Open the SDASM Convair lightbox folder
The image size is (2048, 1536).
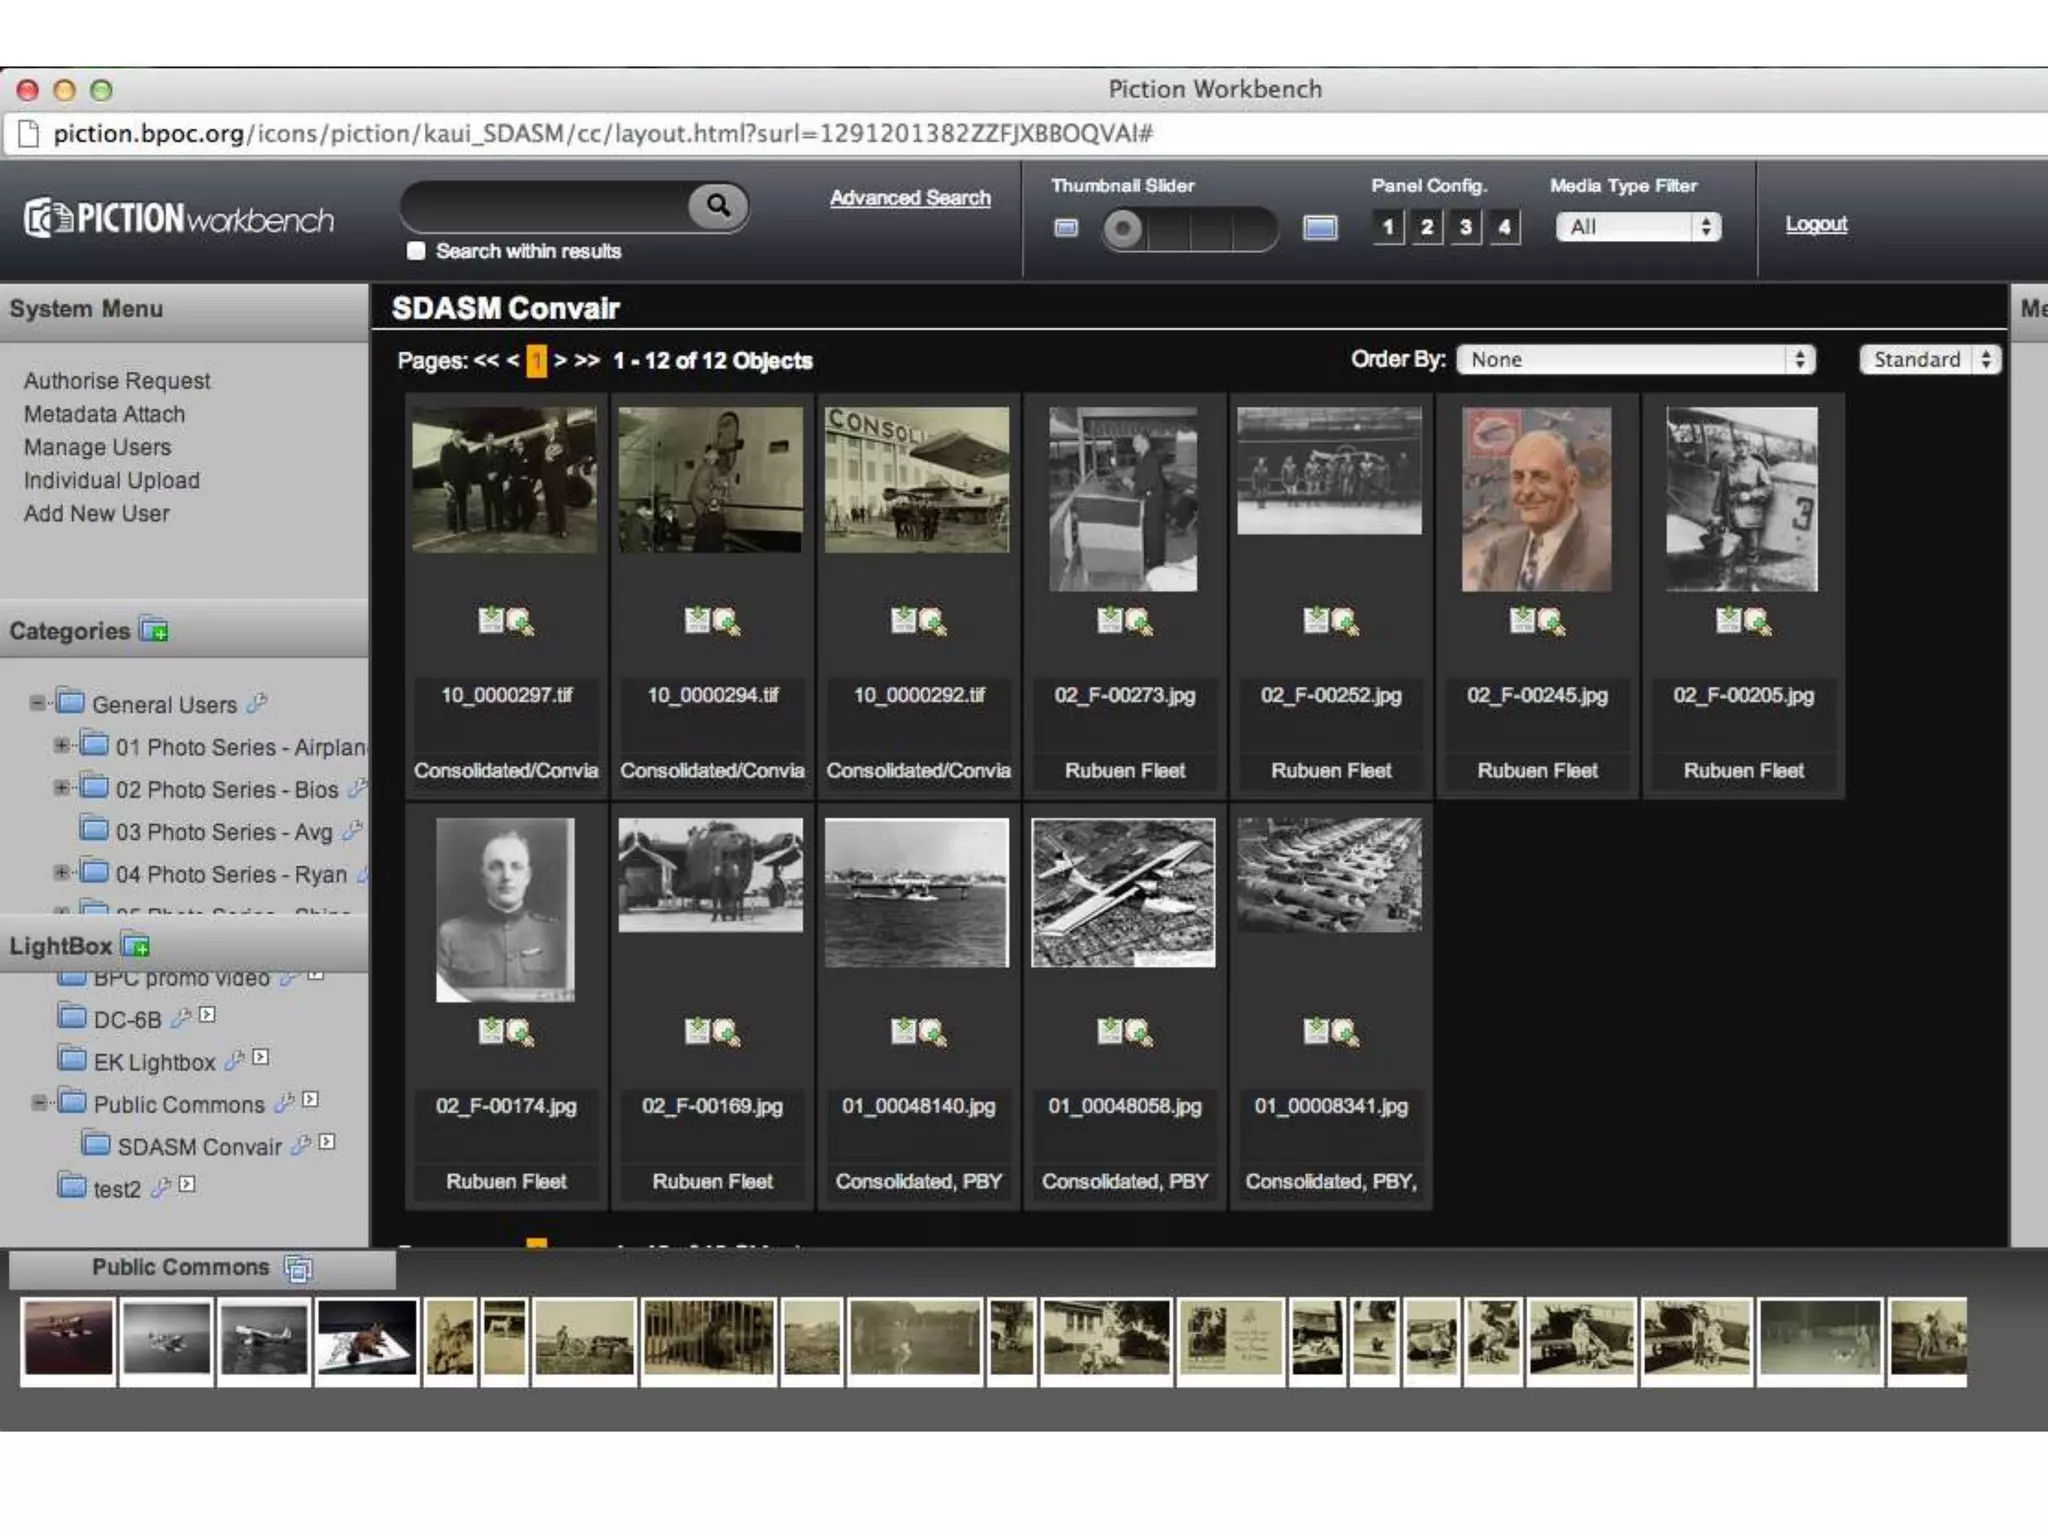point(199,1147)
